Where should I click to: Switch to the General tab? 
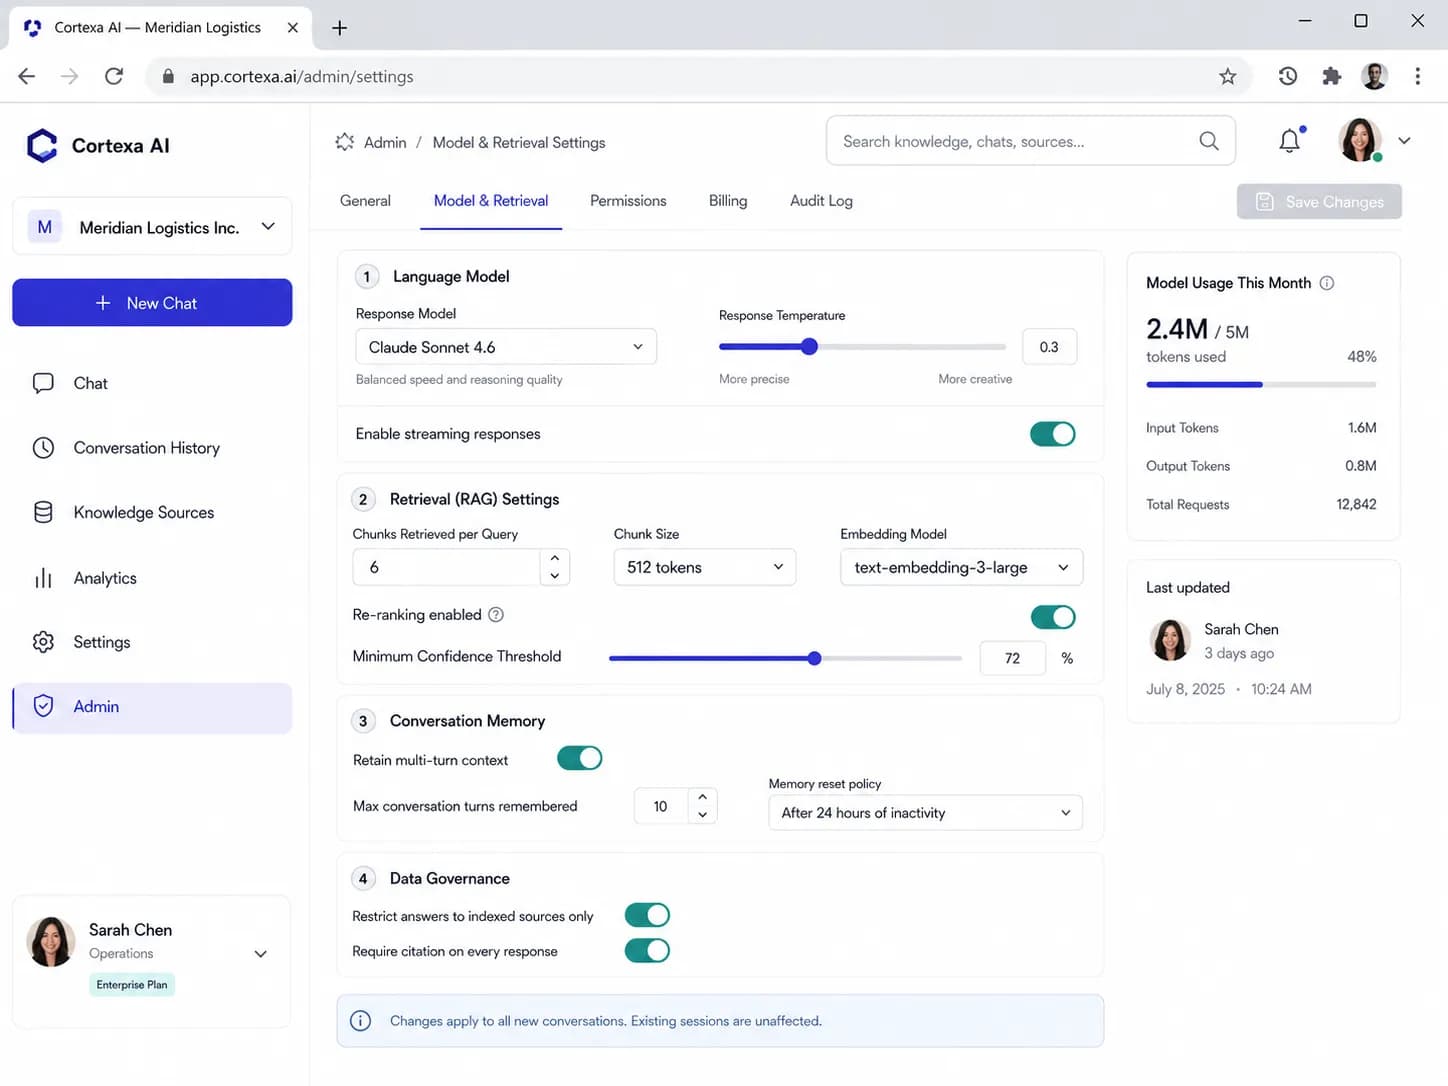(x=365, y=201)
